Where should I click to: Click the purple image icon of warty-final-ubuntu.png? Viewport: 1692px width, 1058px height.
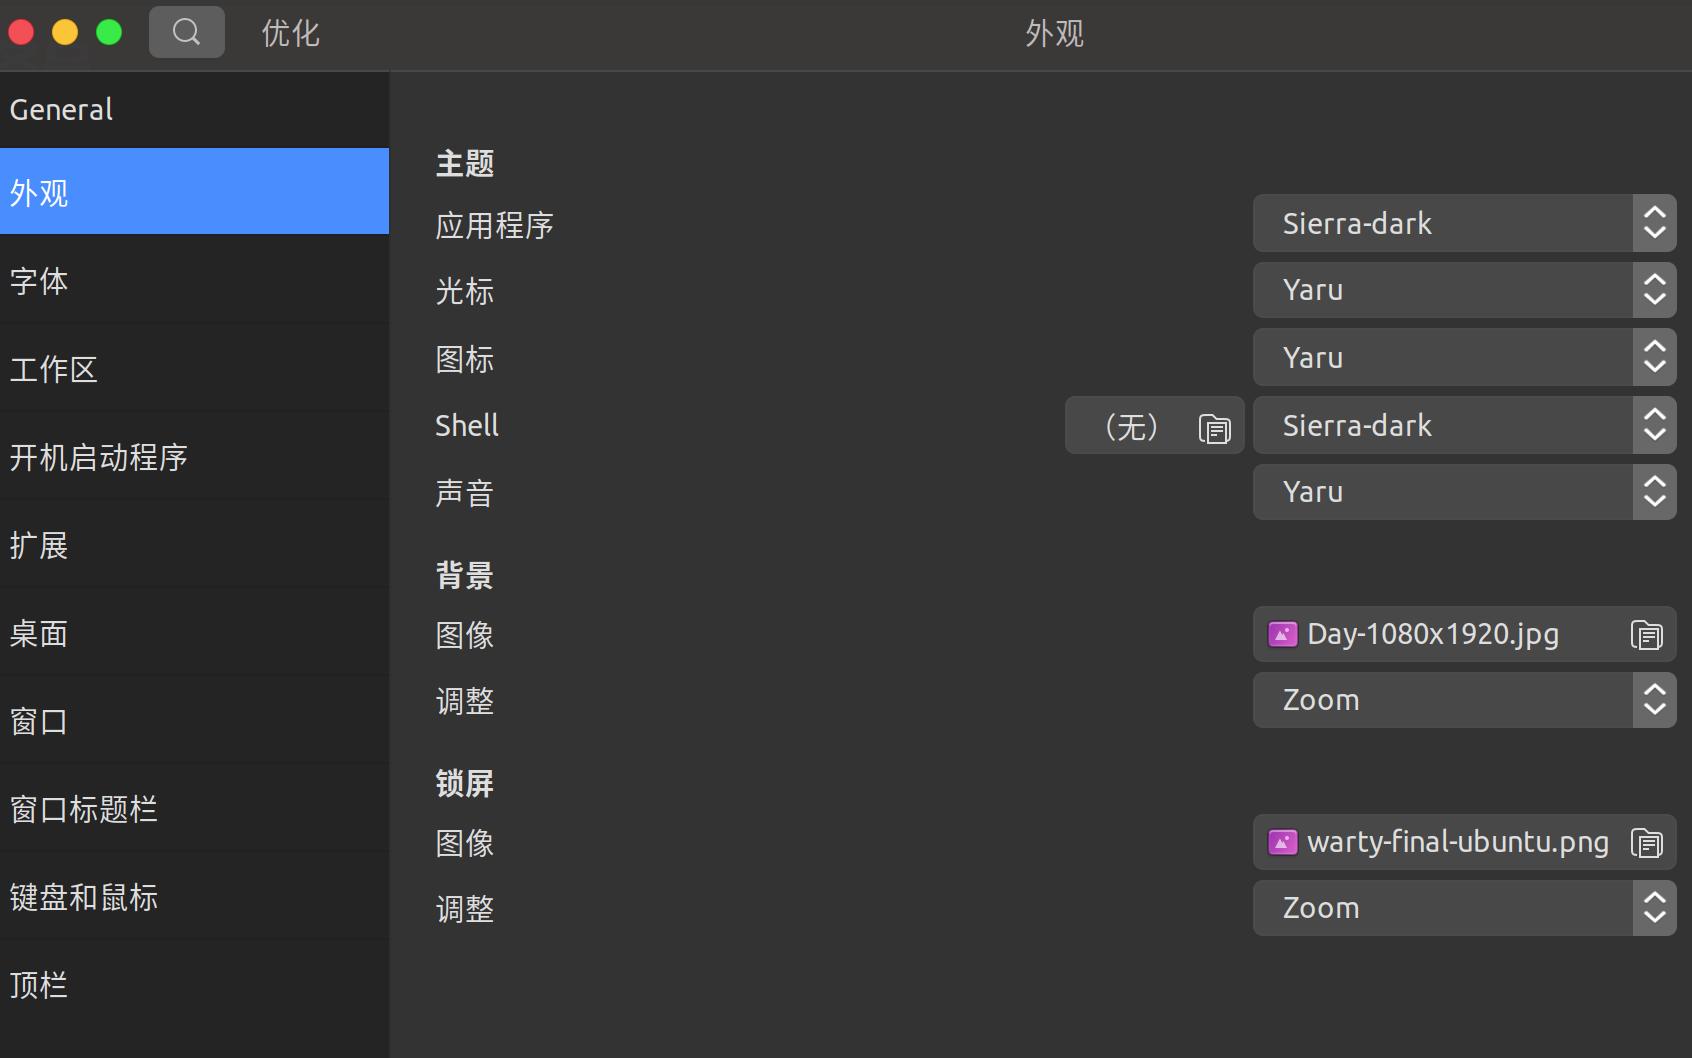(1283, 842)
